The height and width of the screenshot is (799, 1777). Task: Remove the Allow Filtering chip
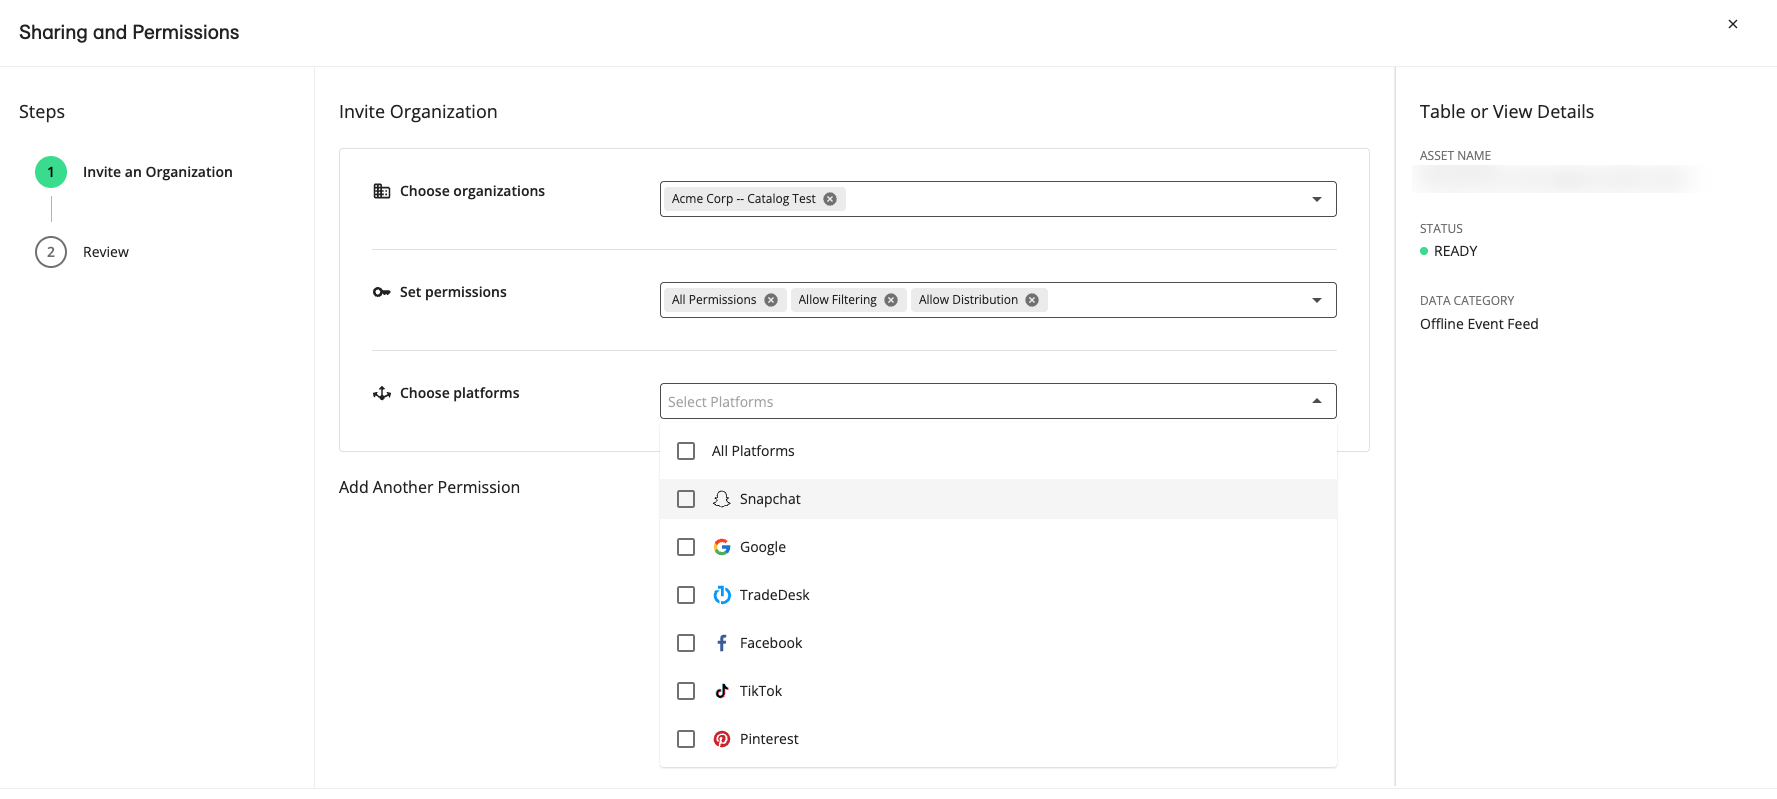coord(891,300)
